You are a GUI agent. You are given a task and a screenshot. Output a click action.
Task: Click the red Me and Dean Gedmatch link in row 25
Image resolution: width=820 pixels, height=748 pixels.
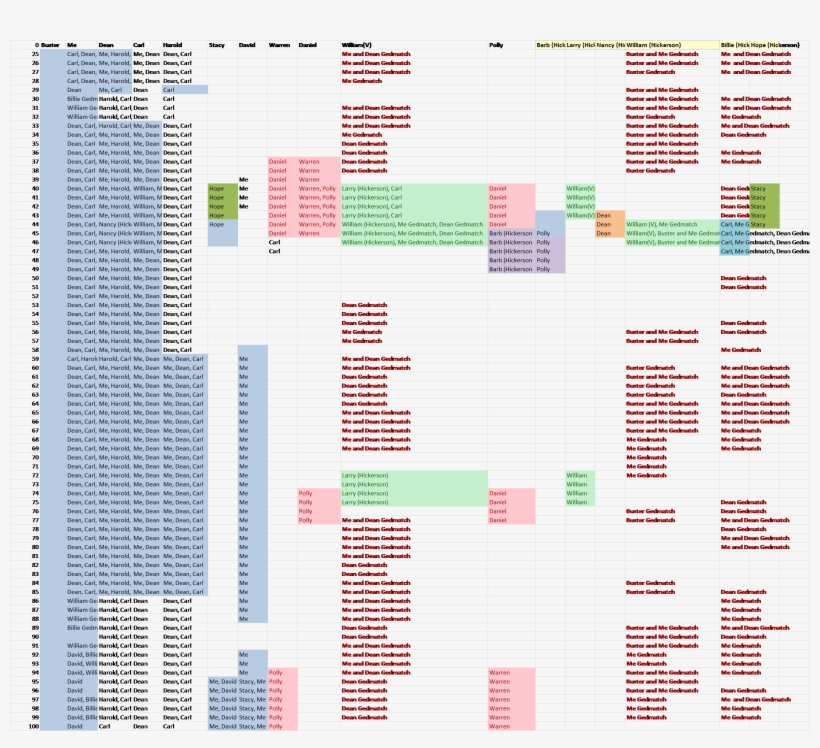(375, 53)
